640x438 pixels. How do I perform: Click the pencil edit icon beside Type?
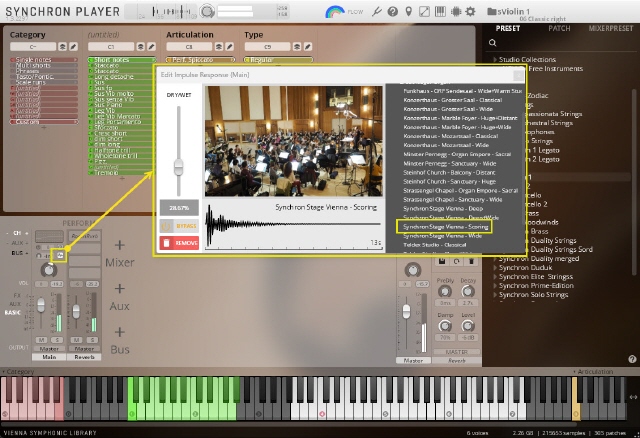[308, 47]
